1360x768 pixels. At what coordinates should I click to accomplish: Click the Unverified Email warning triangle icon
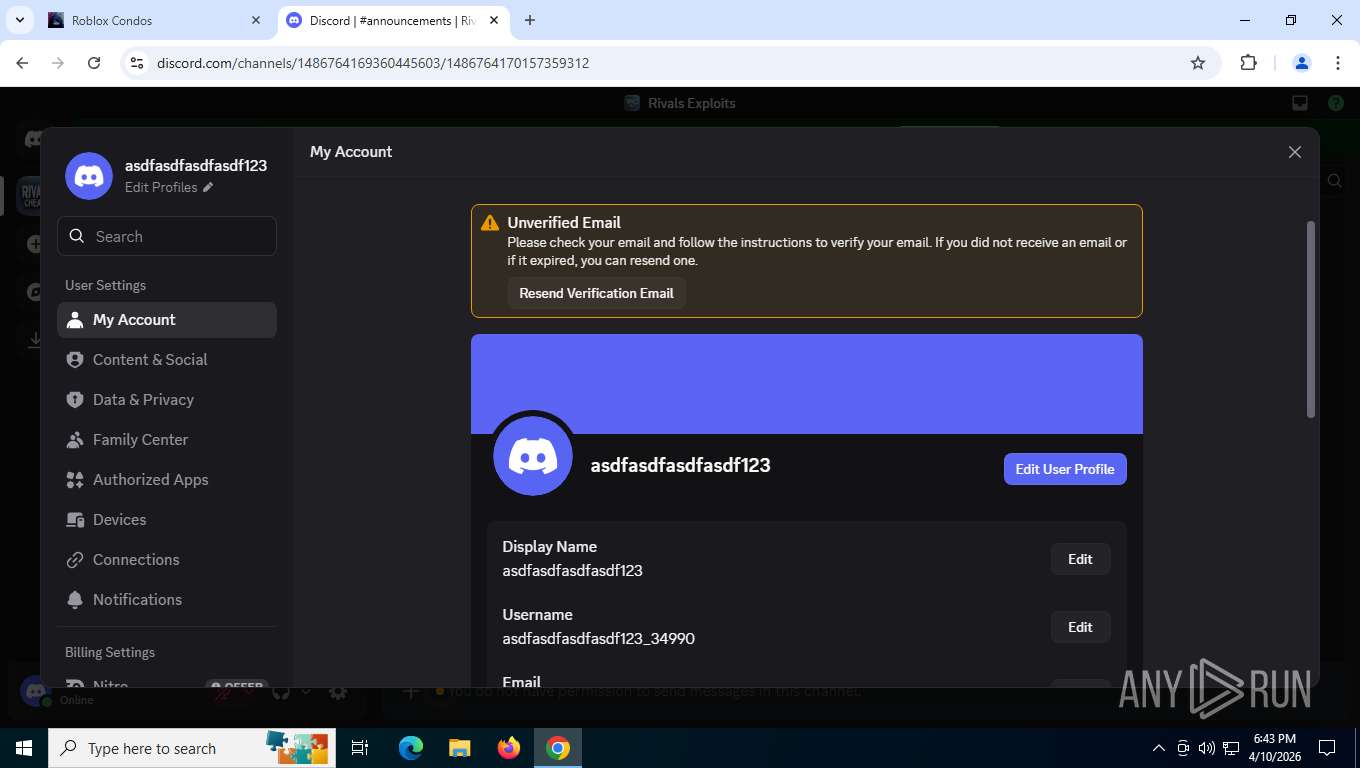tap(490, 223)
